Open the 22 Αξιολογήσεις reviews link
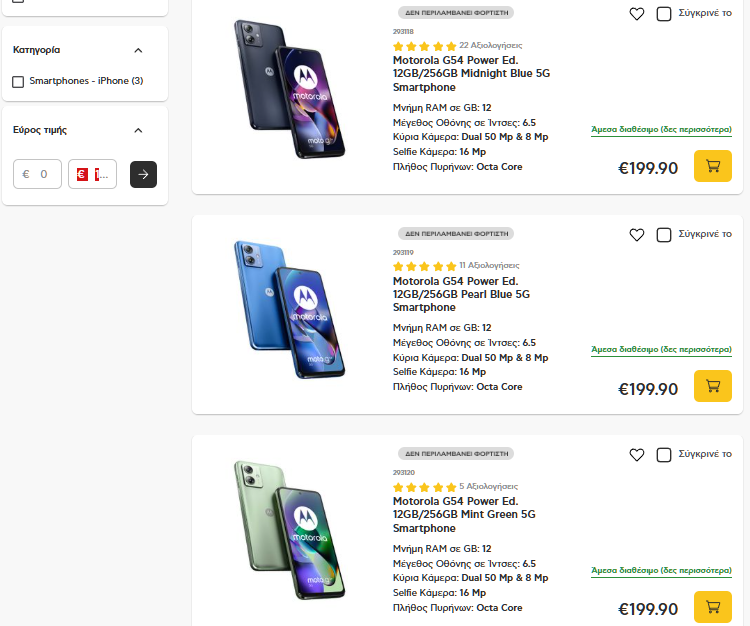Screen dimensions: 750x626 point(490,46)
